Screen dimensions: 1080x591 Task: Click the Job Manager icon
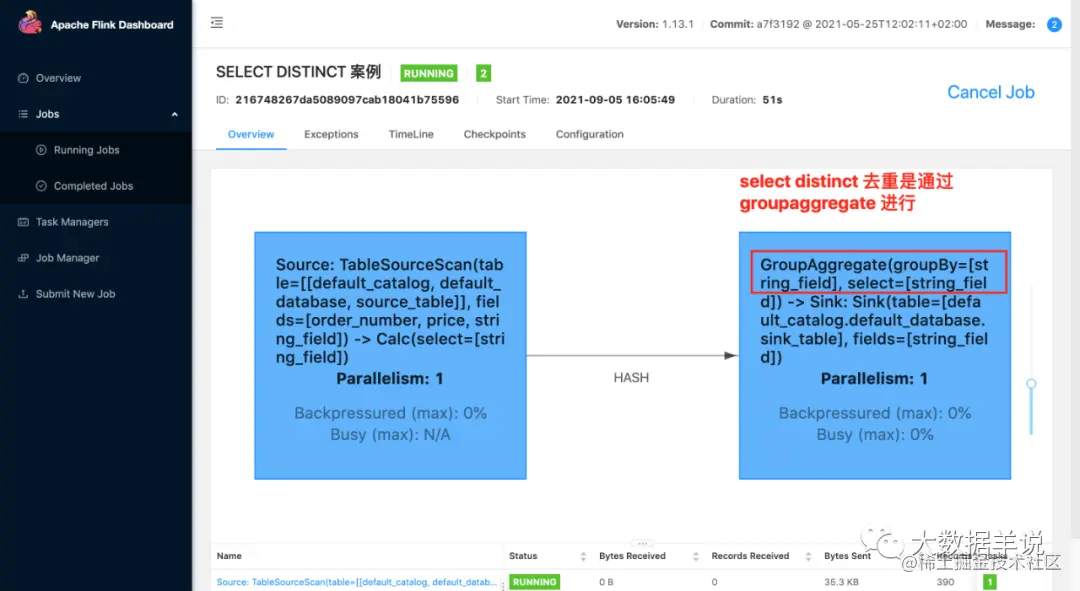point(23,258)
